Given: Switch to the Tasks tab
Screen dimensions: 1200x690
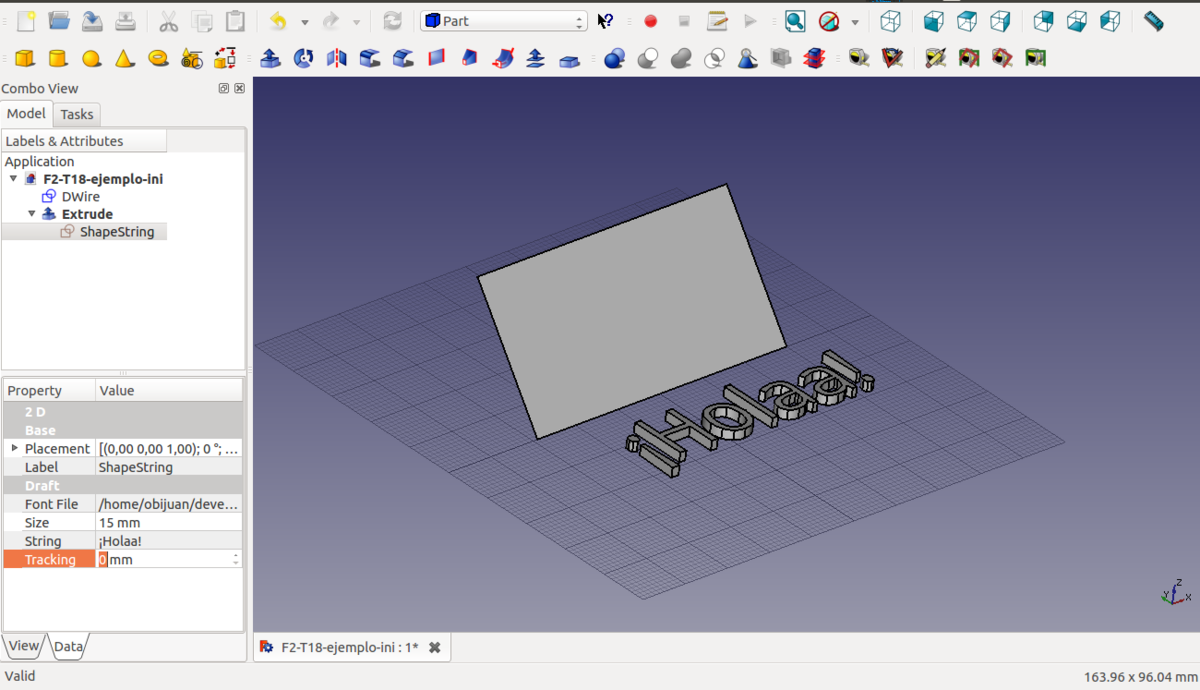Looking at the screenshot, I should pos(76,114).
